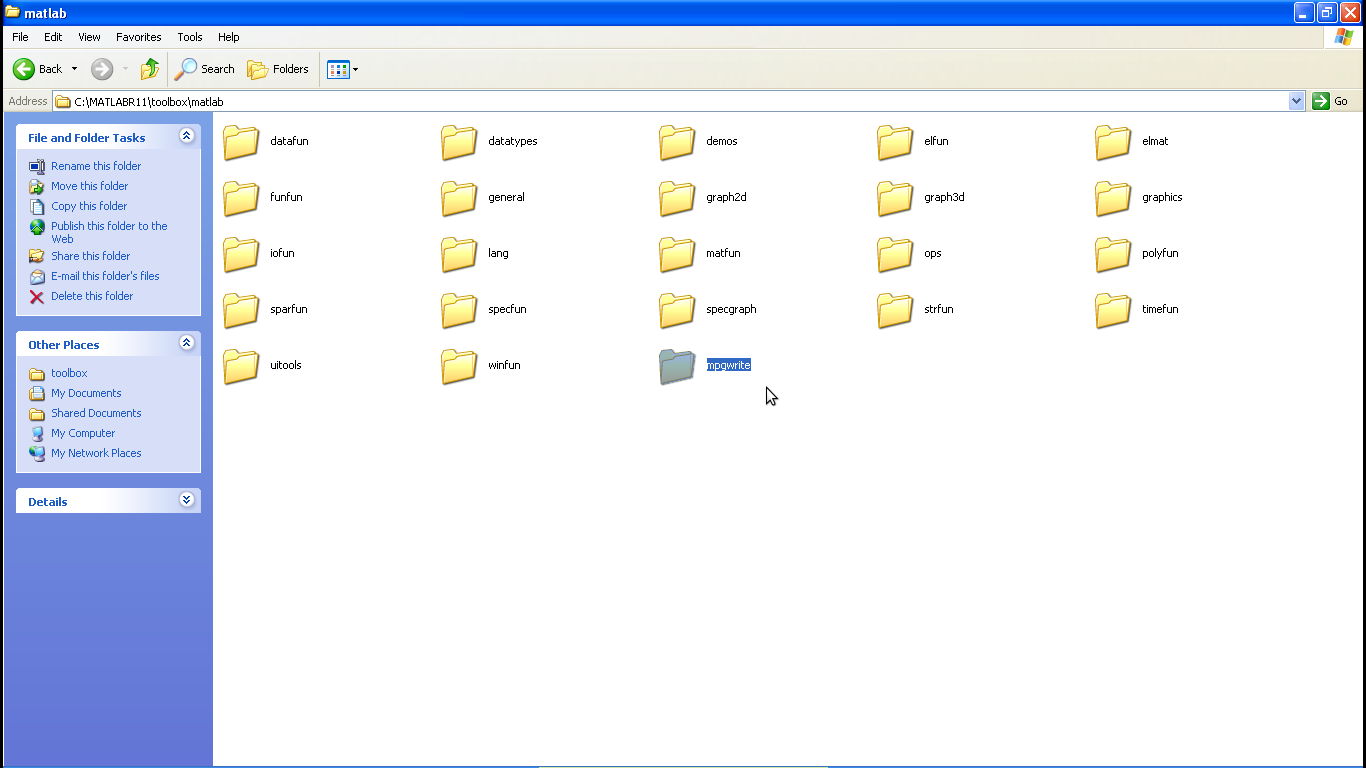Expand the address bar dropdown list

[1296, 101]
